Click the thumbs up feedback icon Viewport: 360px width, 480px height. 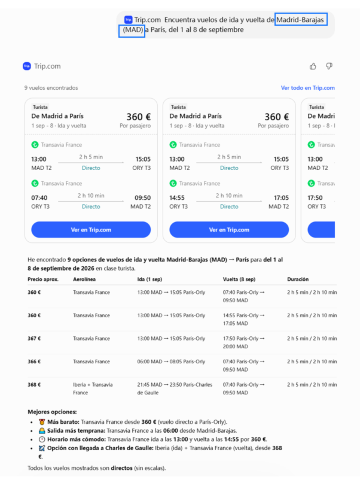[313, 67]
